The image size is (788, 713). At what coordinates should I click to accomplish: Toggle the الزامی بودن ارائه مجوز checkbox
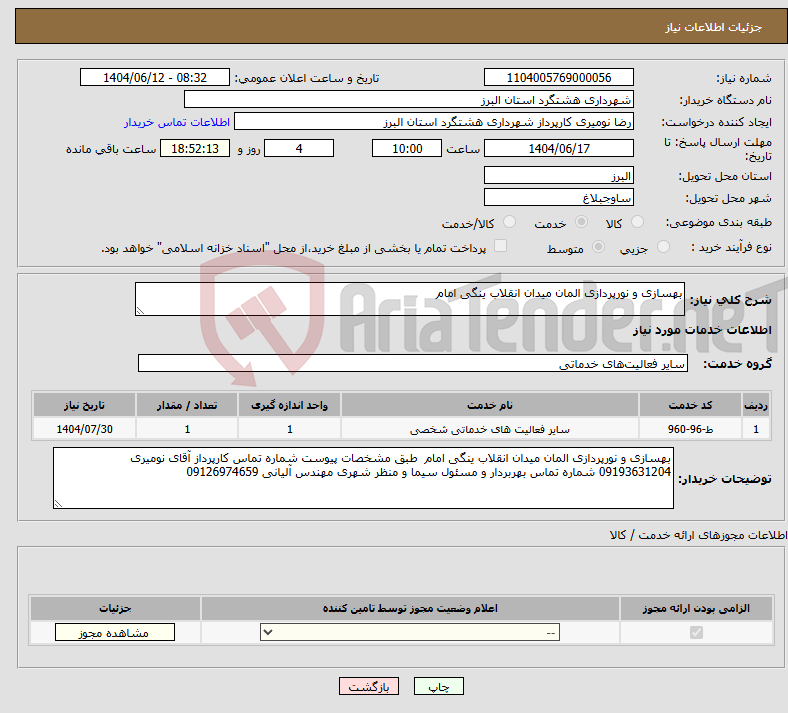[697, 632]
